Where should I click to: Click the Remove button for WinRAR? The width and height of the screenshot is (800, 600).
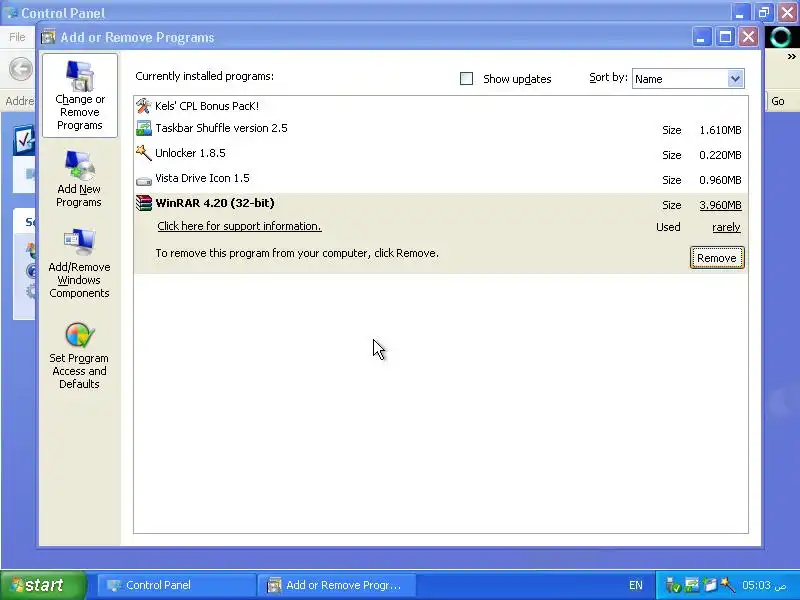point(716,258)
